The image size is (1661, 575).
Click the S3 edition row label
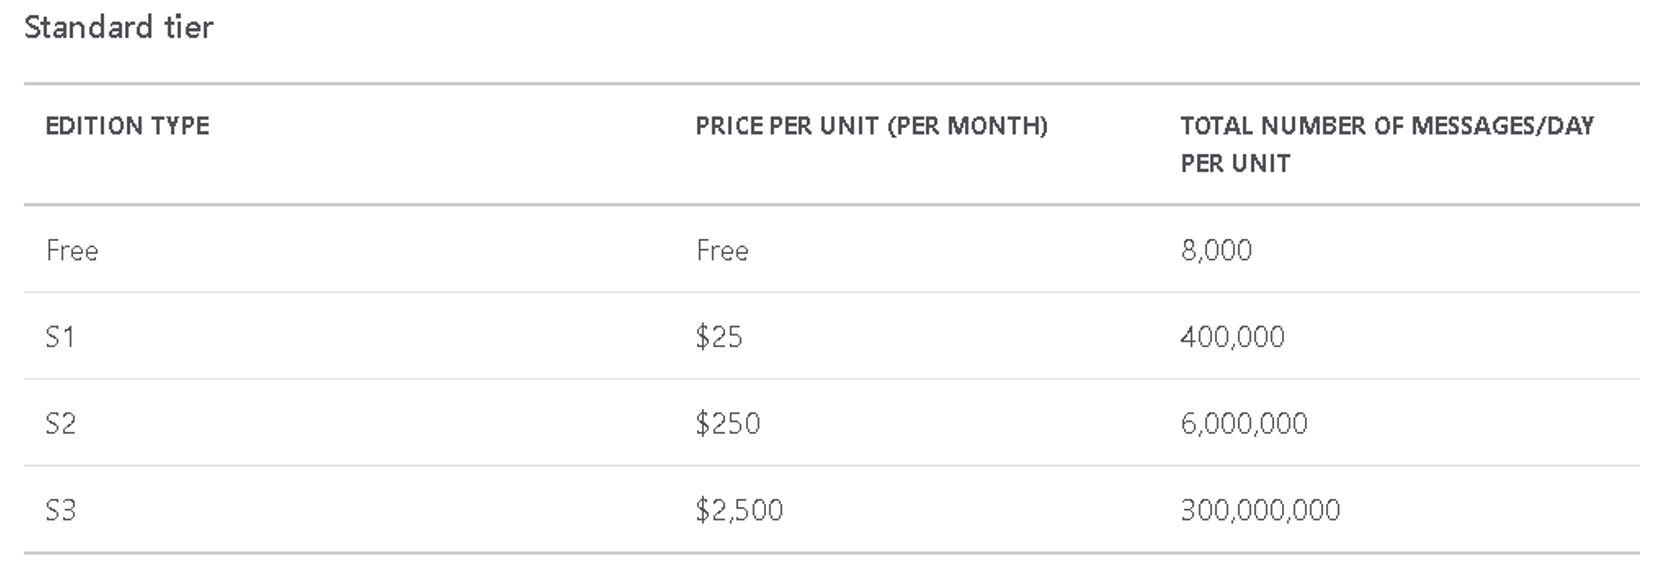[x=60, y=511]
